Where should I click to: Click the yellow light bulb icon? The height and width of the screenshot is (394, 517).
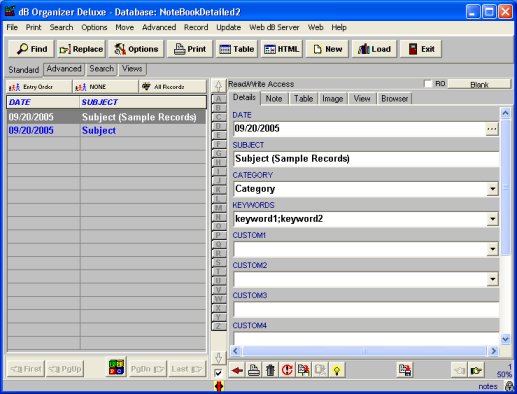(x=337, y=370)
